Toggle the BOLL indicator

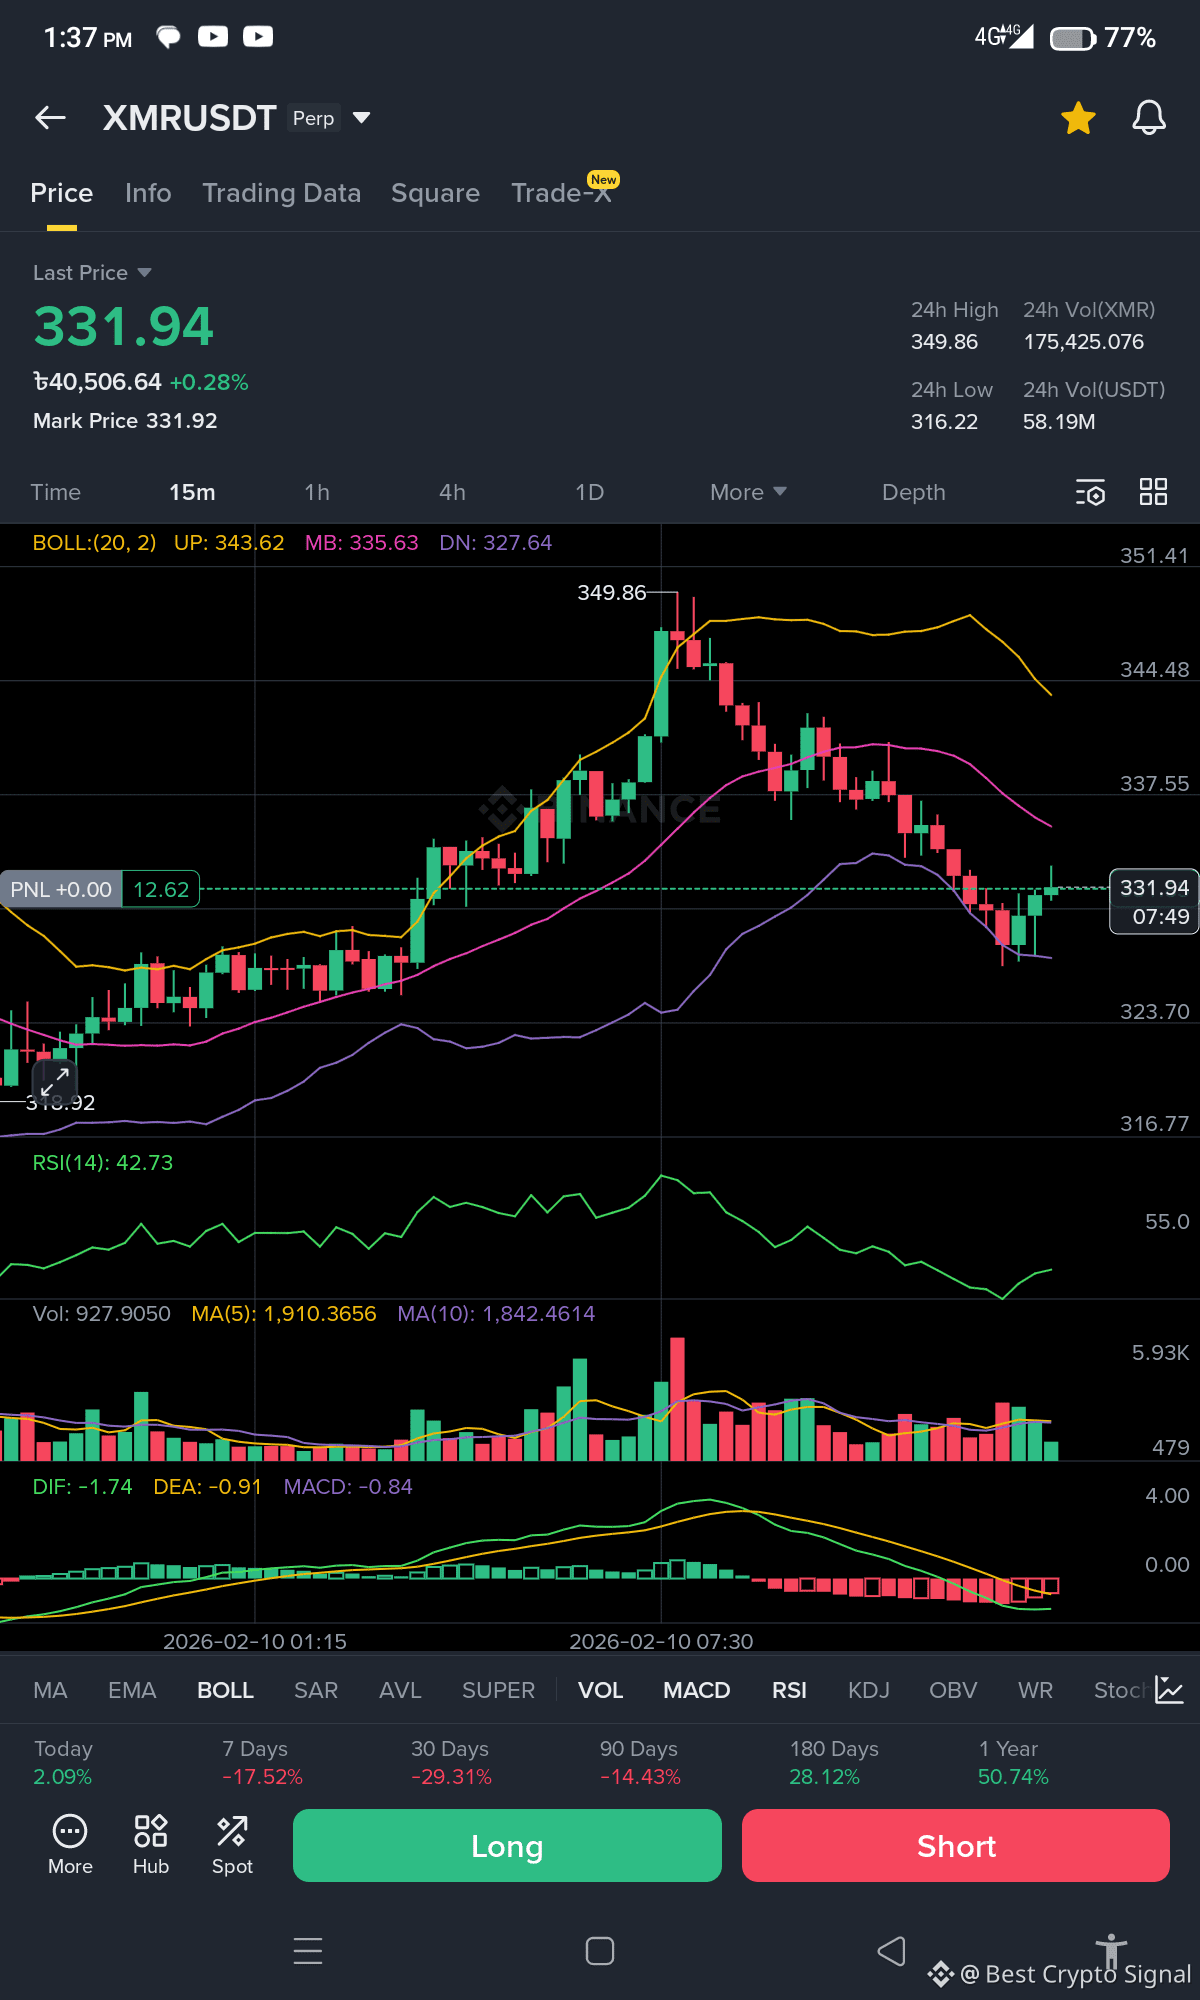click(225, 1690)
